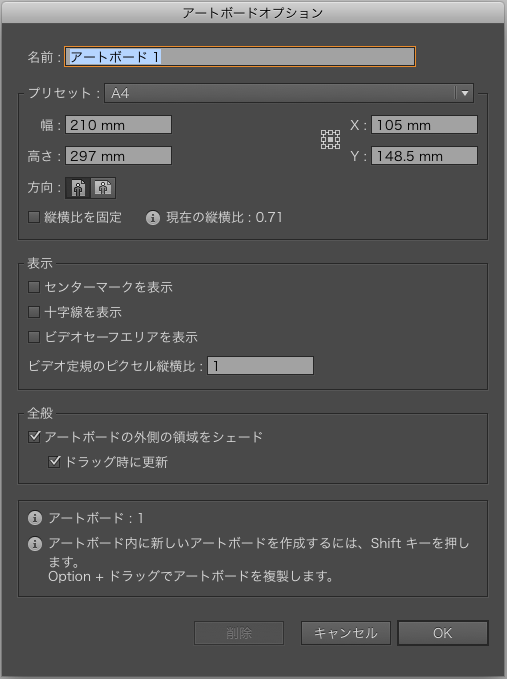
Task: Click the OK button
Action: click(x=442, y=633)
